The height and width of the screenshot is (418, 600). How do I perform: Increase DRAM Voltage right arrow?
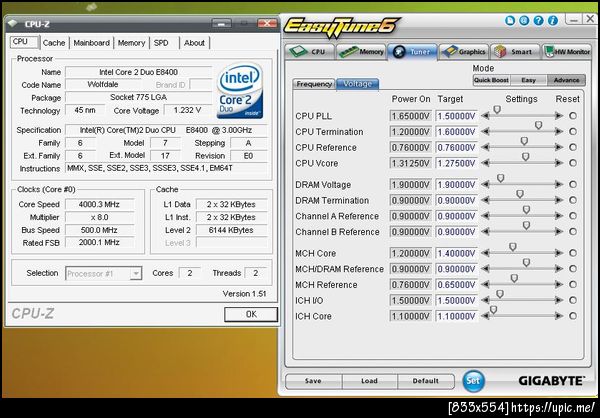[559, 184]
